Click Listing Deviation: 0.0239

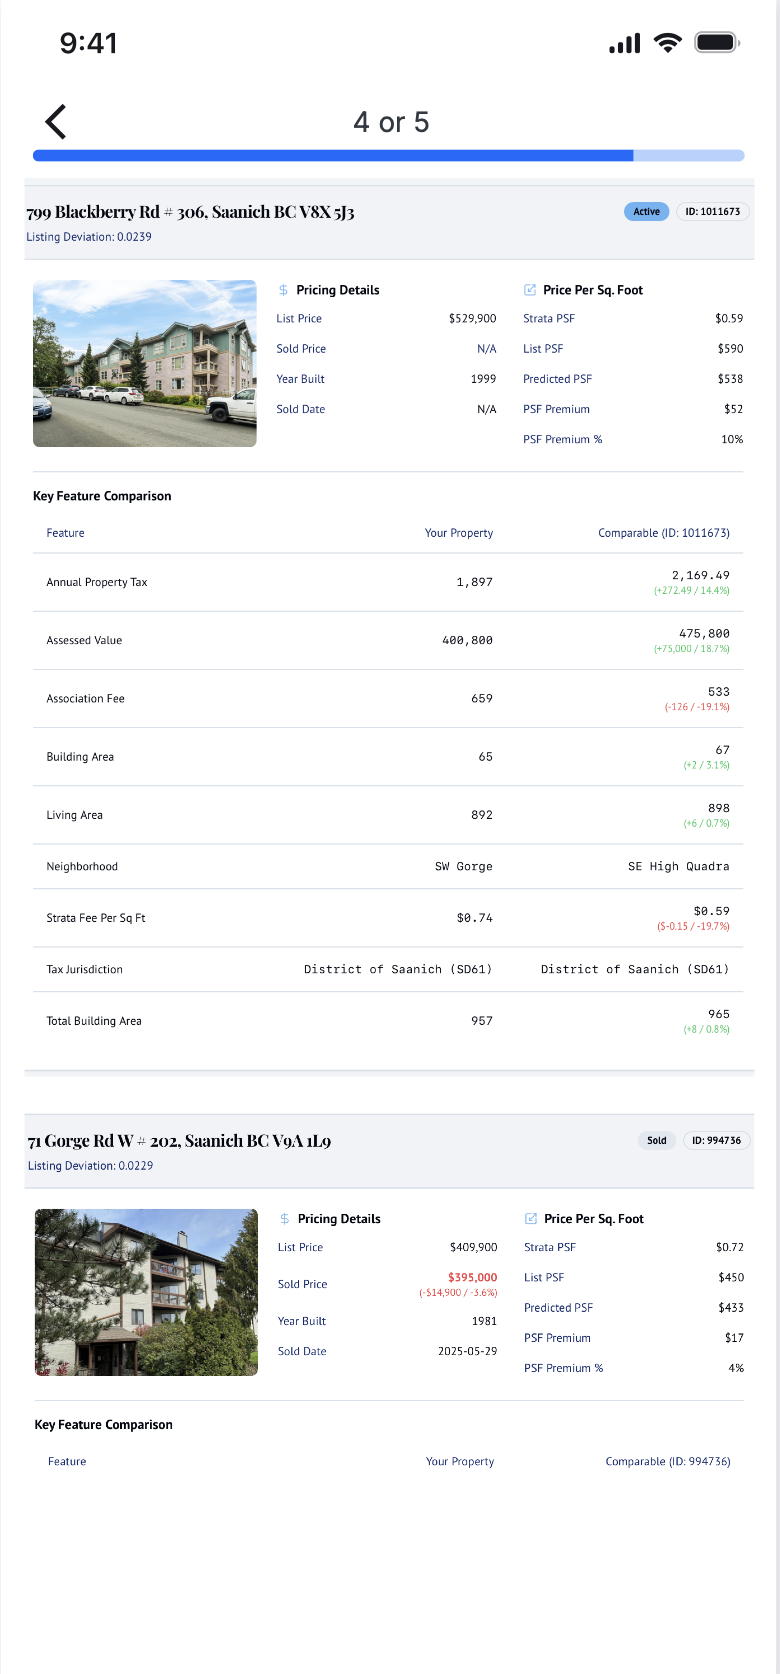(89, 237)
